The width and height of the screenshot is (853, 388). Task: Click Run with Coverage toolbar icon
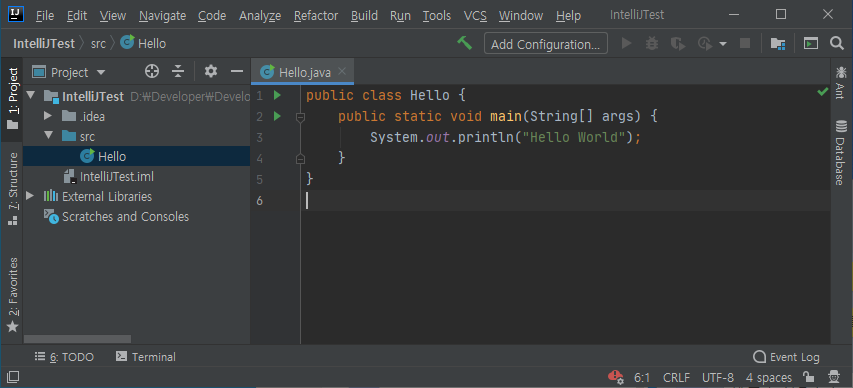[x=678, y=44]
